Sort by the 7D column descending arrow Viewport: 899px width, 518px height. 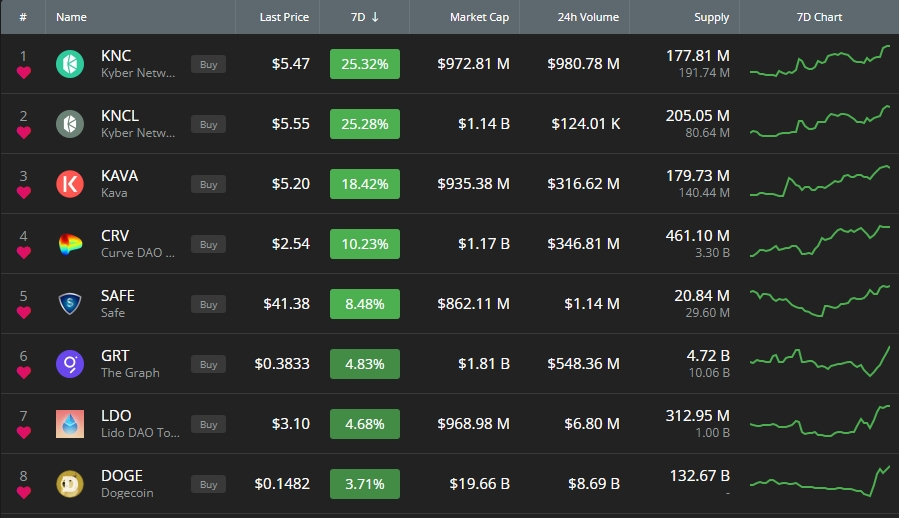point(375,17)
